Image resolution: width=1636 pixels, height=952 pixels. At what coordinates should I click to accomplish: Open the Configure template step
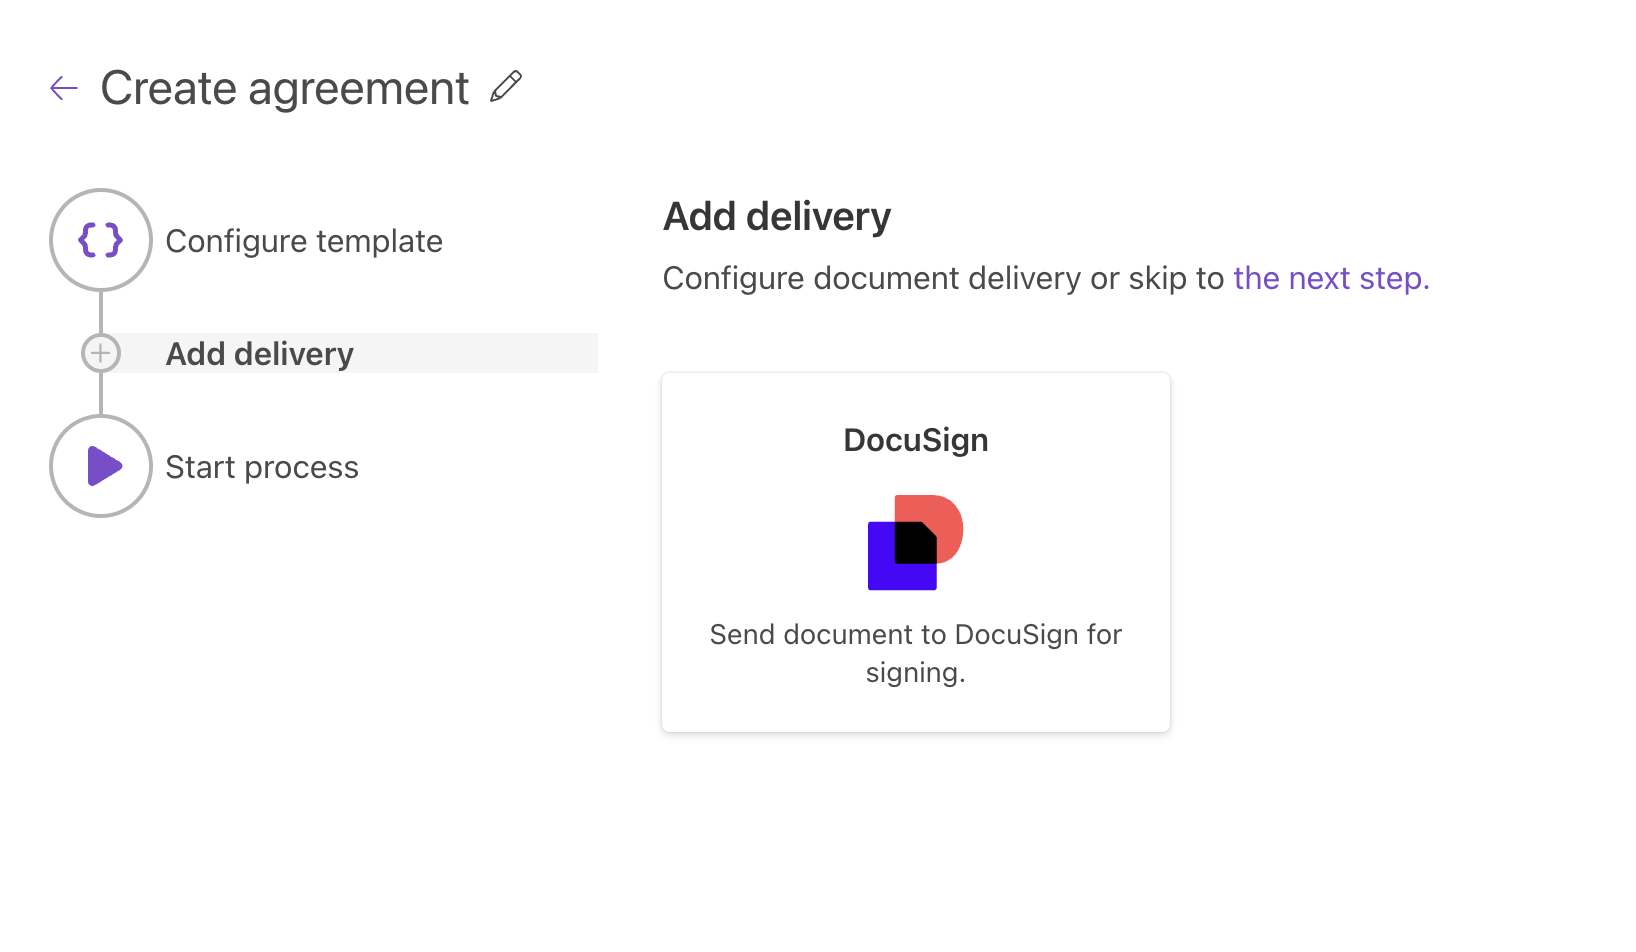(304, 240)
